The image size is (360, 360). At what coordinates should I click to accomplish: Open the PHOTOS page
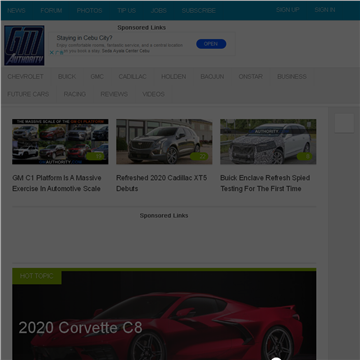(89, 11)
